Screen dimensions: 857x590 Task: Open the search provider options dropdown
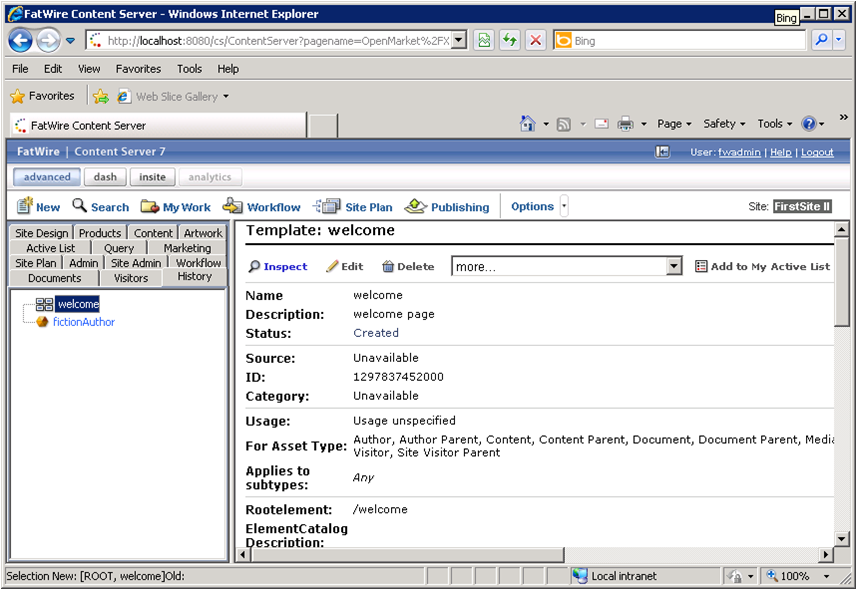pos(839,40)
